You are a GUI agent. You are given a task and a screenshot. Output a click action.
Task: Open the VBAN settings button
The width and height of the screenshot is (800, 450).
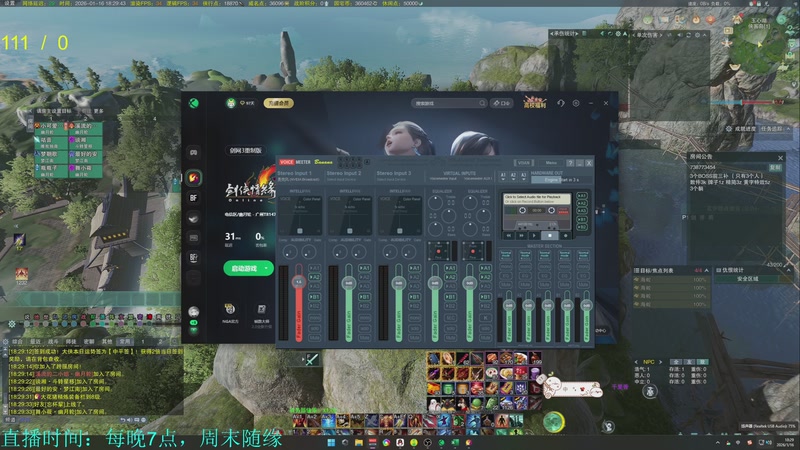pos(524,162)
